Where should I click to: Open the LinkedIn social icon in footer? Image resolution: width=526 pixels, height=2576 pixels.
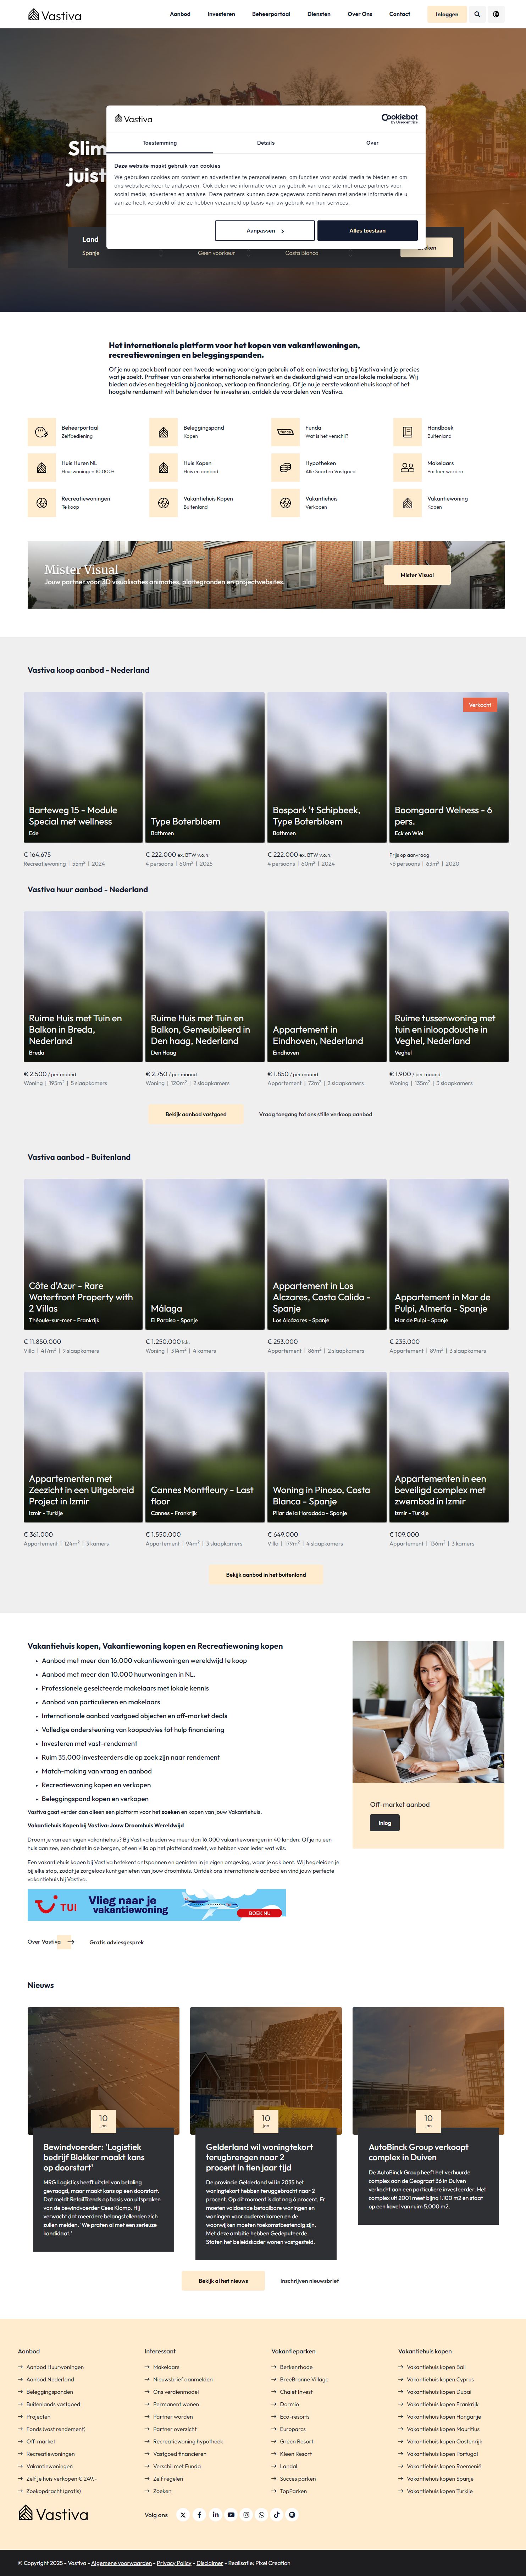tap(215, 2515)
